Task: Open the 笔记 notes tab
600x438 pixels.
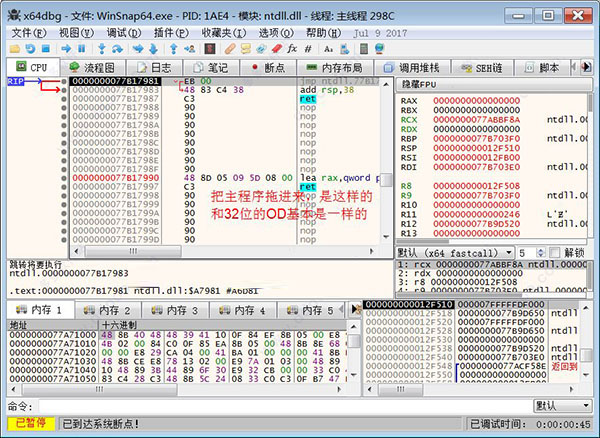Action: (212, 68)
